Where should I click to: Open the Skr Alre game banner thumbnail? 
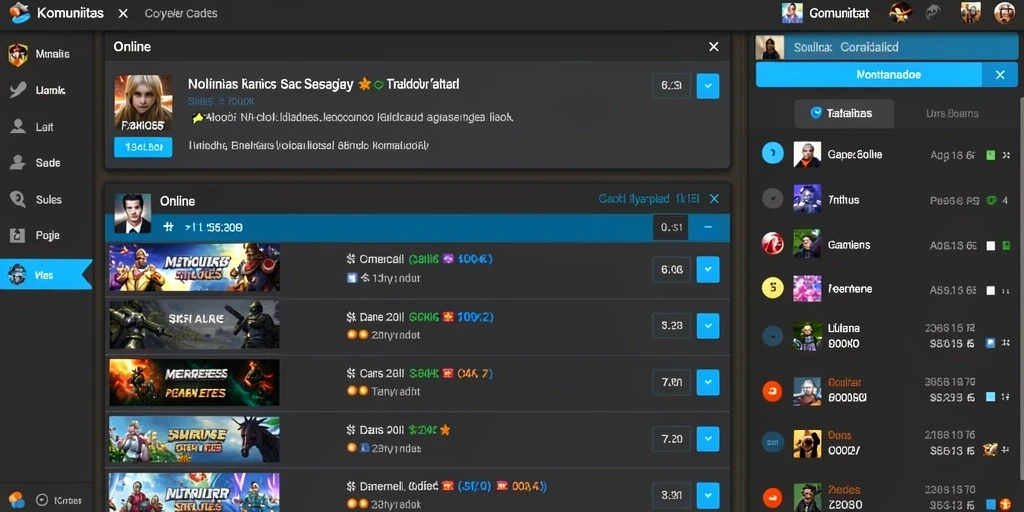click(194, 325)
